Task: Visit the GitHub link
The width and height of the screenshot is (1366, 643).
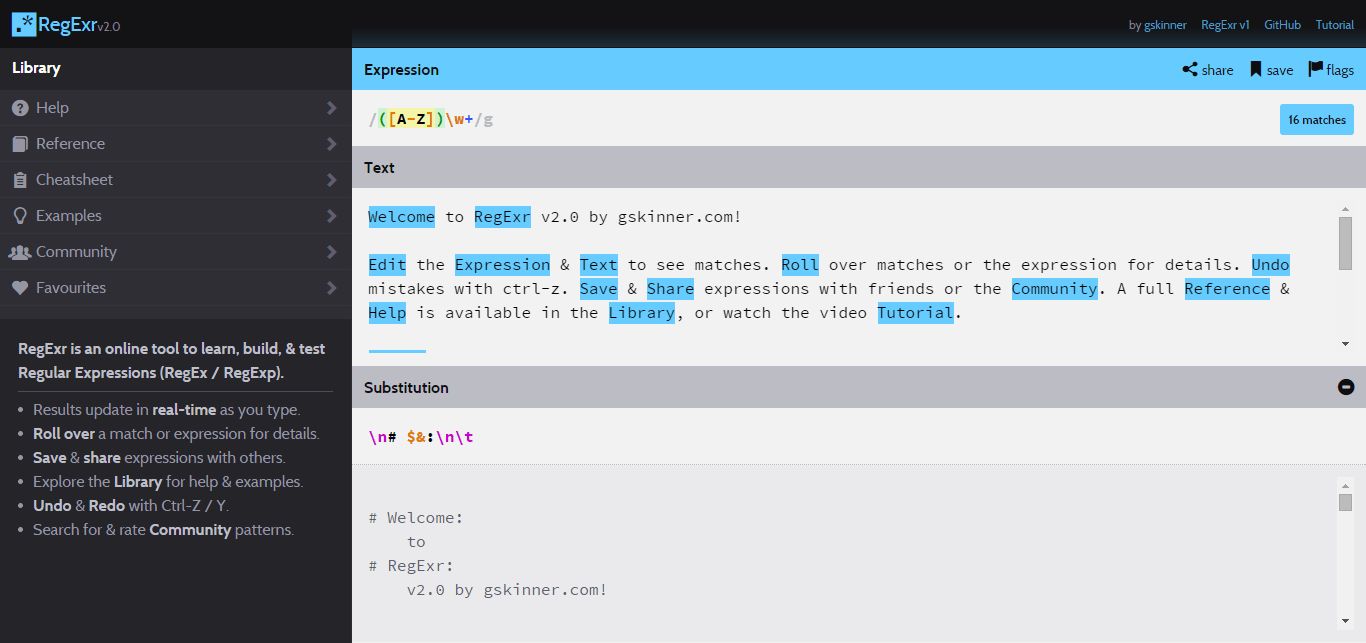Action: [1282, 24]
